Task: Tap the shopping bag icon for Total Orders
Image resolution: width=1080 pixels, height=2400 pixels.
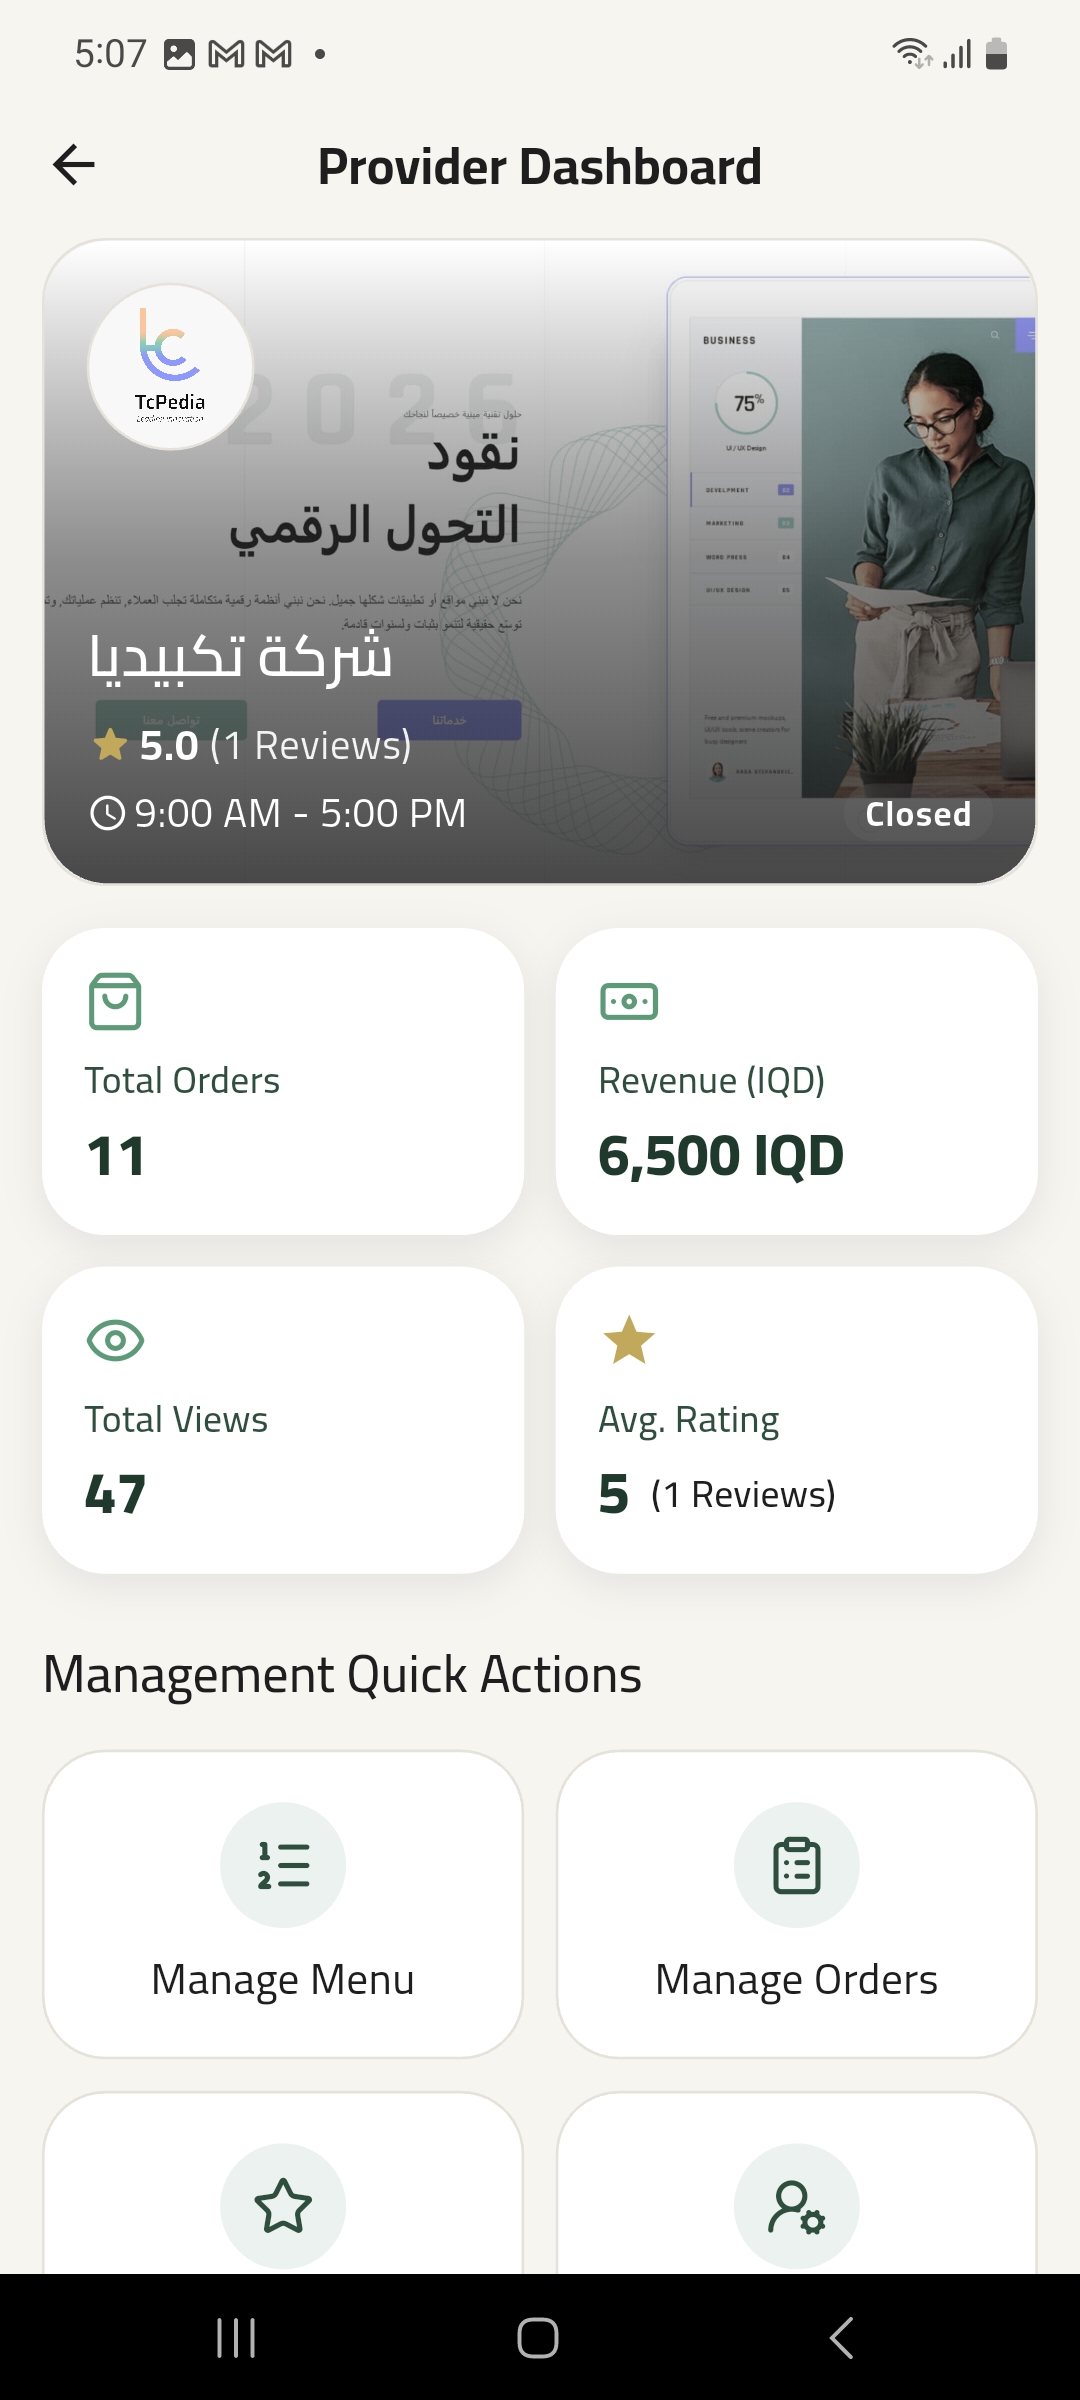Action: point(115,1001)
